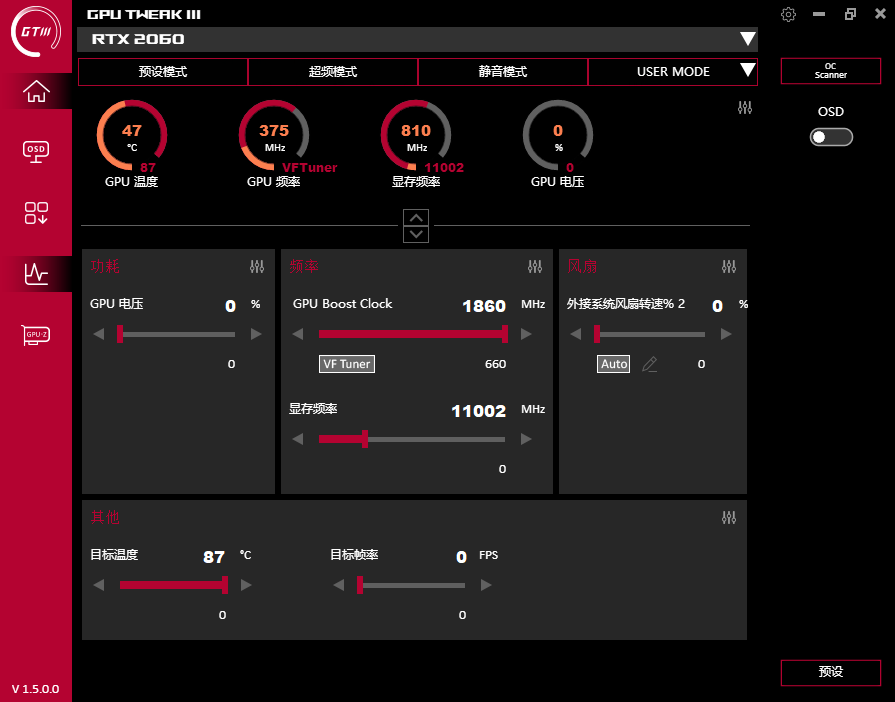Open VF Tuner button
Image resolution: width=895 pixels, height=702 pixels.
[x=347, y=364]
